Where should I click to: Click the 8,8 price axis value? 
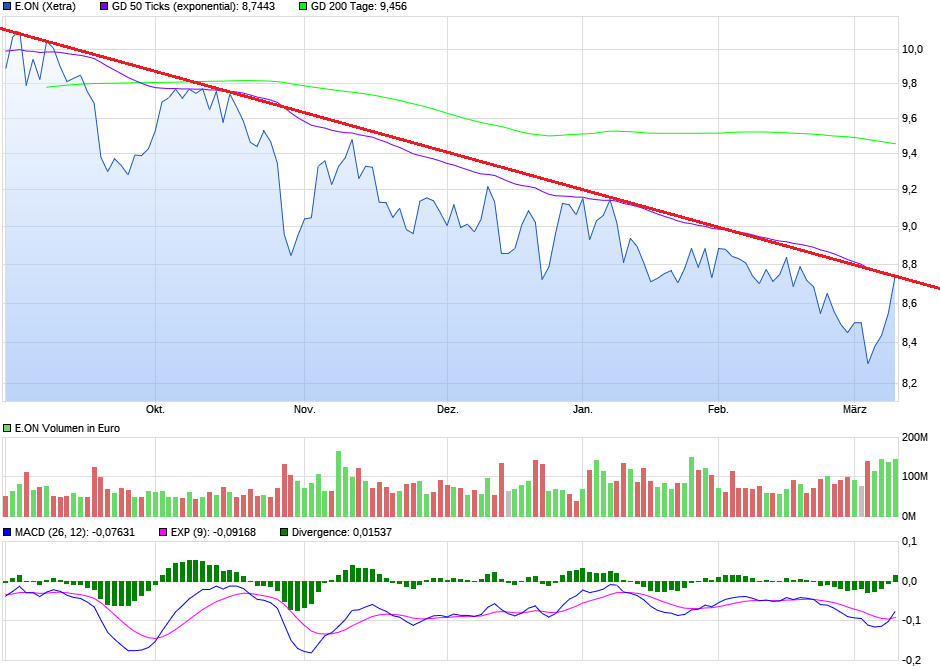(909, 264)
